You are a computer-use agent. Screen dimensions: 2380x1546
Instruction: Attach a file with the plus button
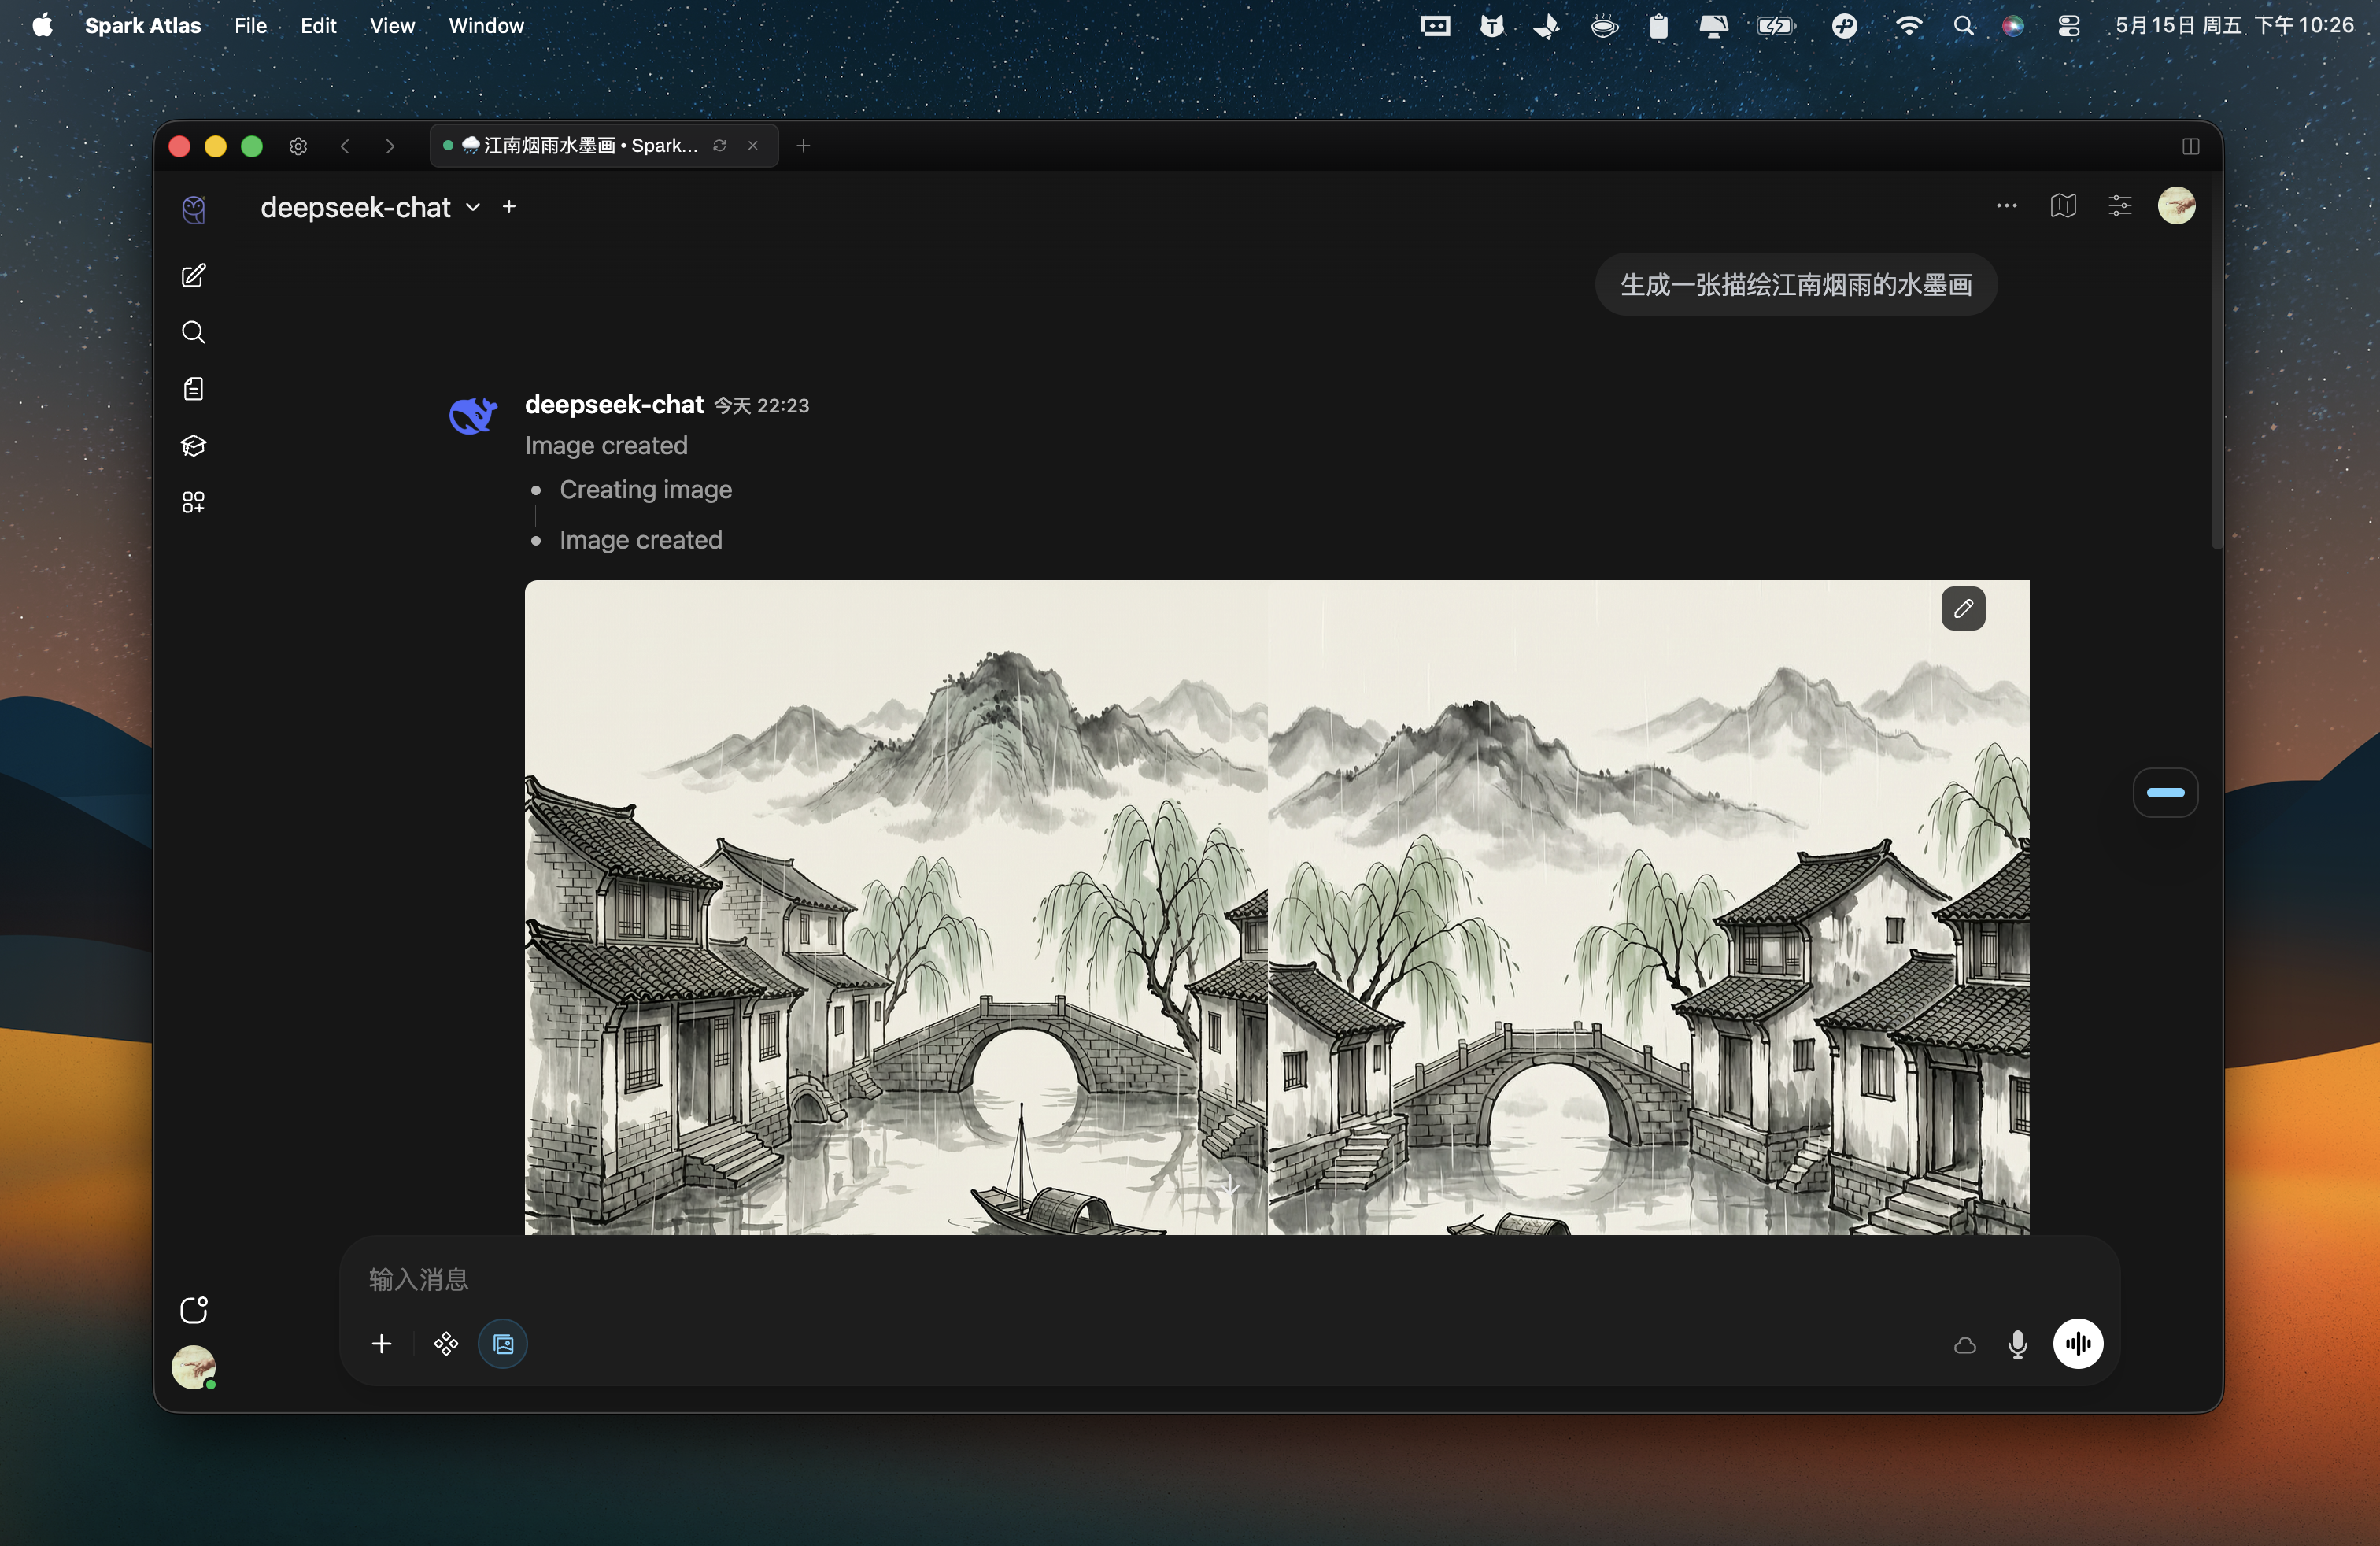(x=381, y=1344)
